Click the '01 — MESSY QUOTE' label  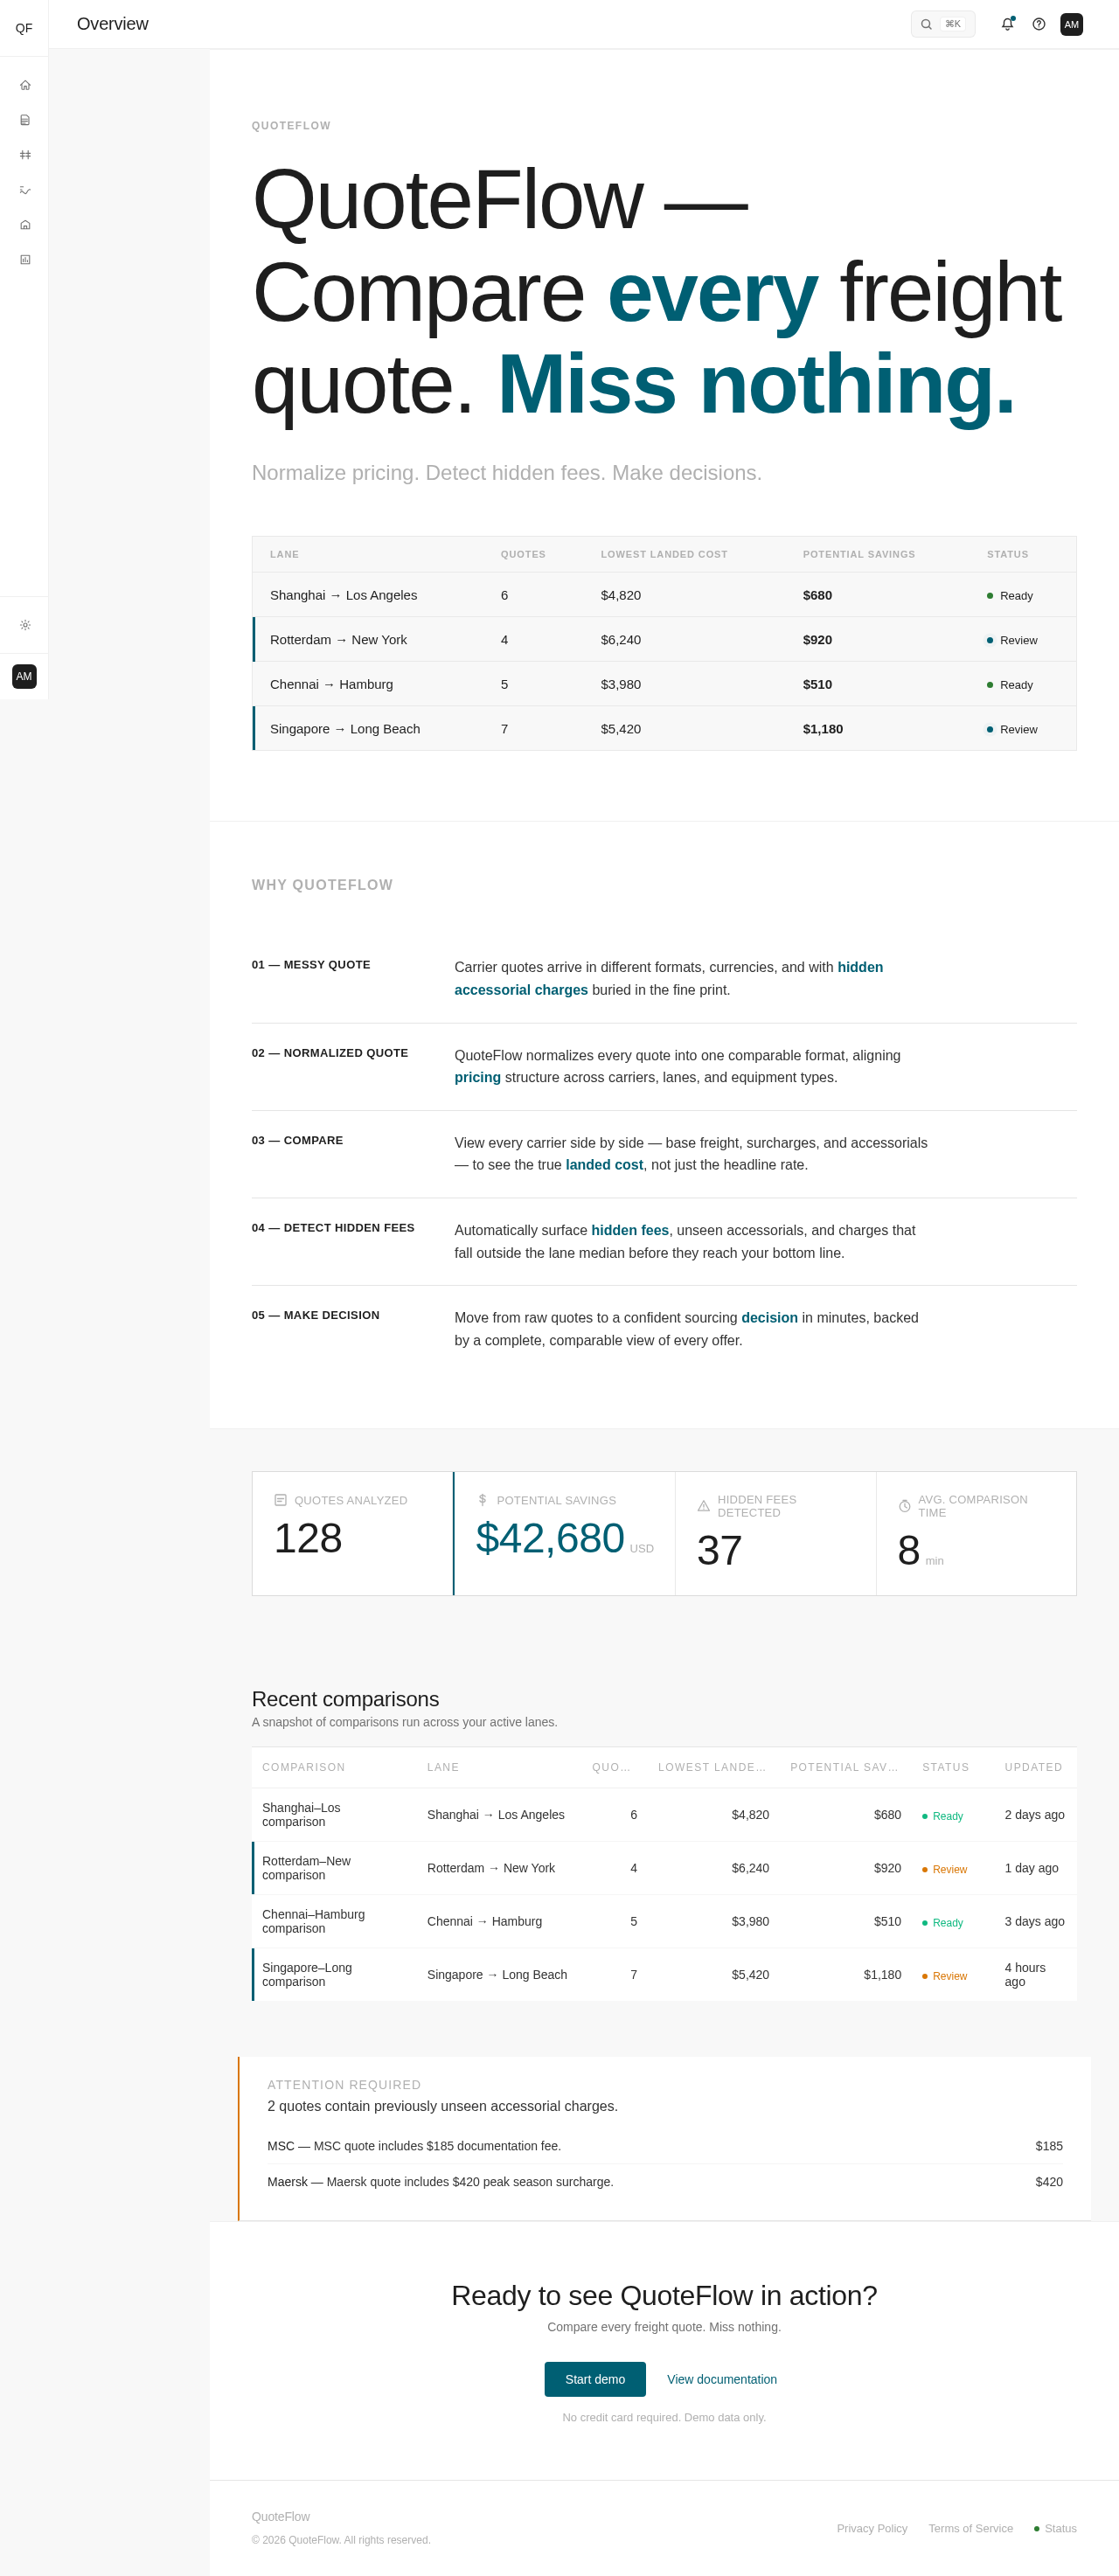[x=311, y=965]
